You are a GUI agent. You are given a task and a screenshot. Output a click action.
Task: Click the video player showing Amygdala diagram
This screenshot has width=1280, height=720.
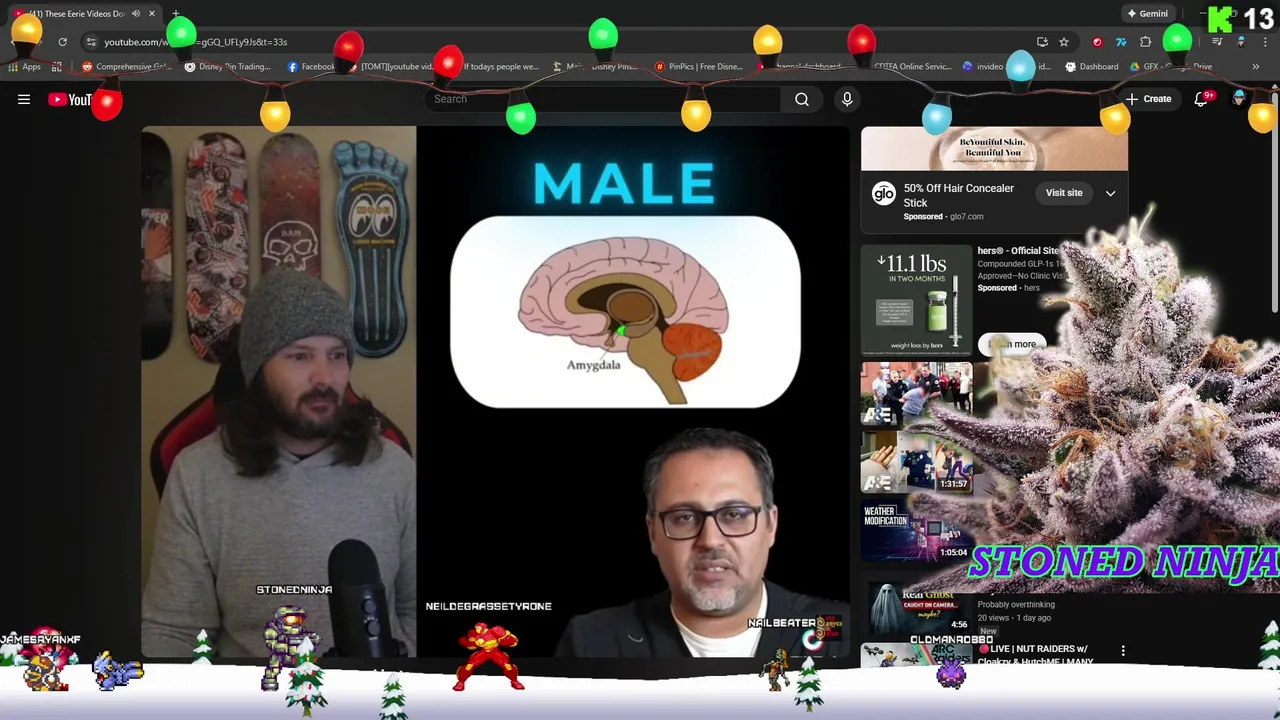click(495, 391)
